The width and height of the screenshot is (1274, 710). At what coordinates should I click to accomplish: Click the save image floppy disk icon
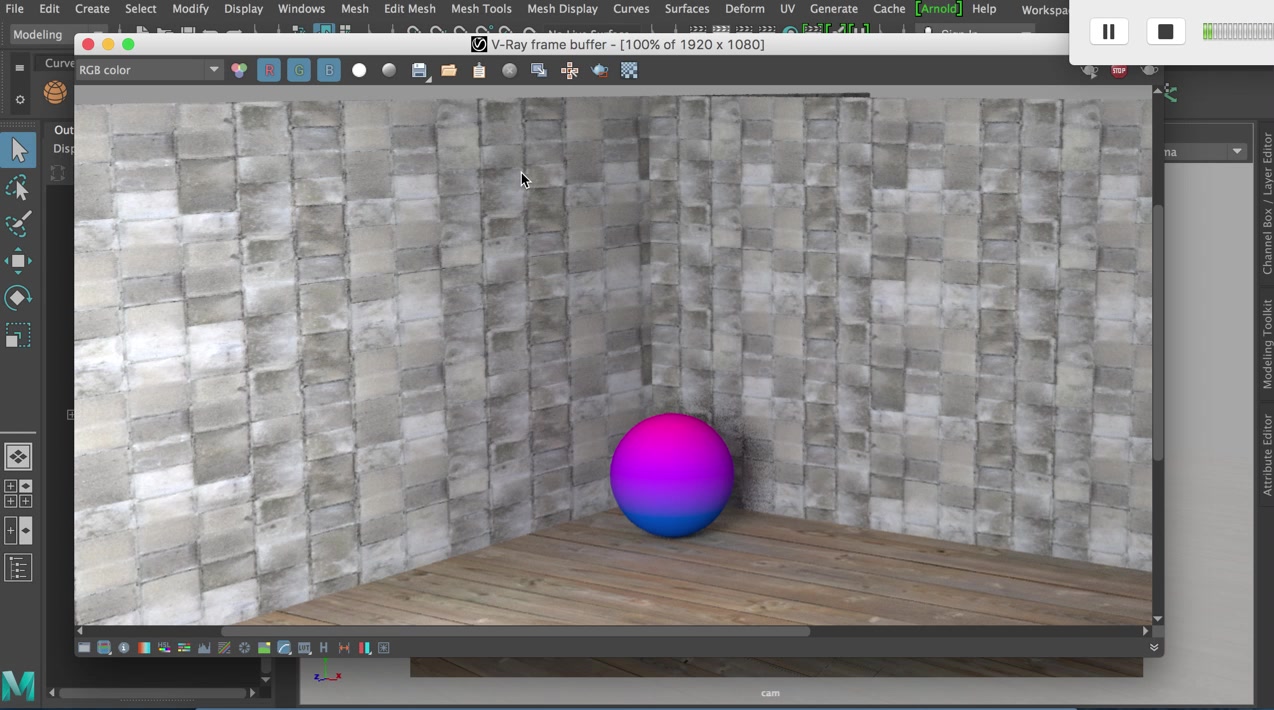click(x=419, y=70)
